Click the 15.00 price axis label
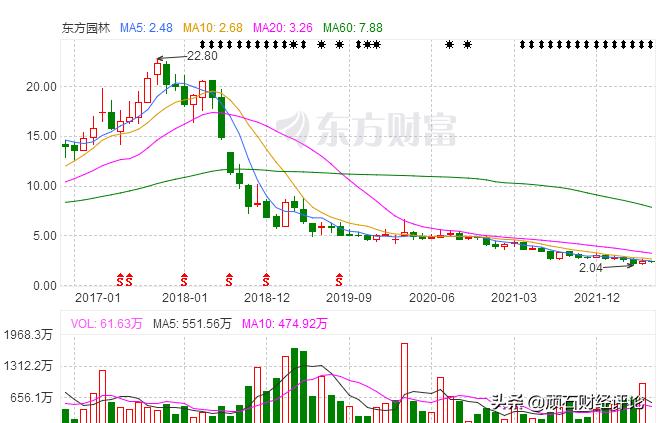 (41, 136)
